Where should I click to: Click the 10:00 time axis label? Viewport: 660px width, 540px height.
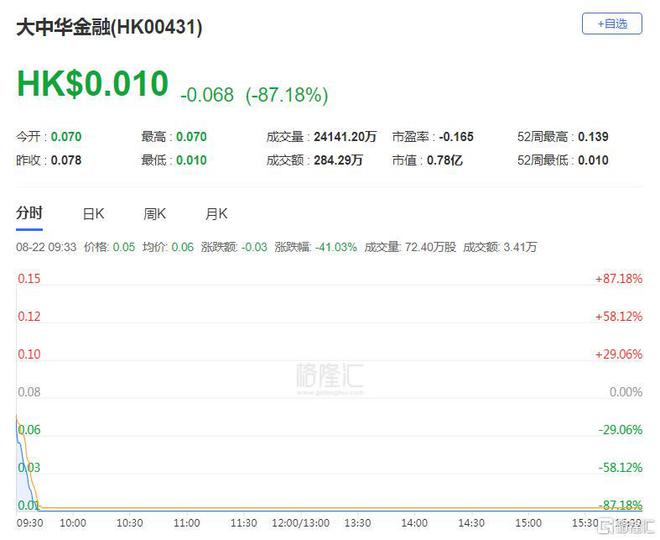[x=73, y=523]
